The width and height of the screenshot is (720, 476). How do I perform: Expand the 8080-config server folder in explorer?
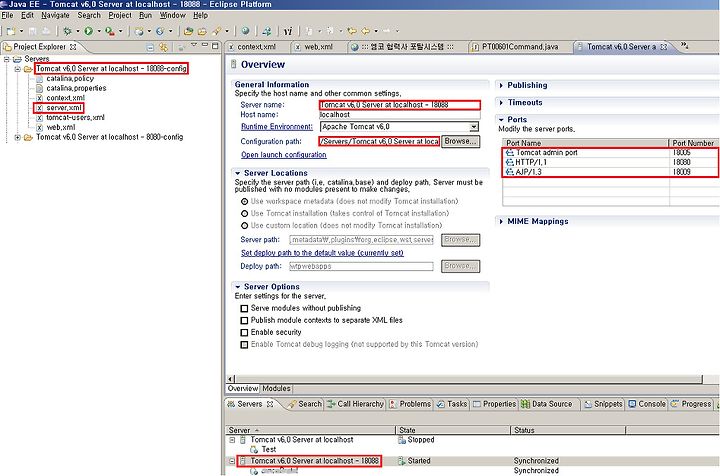(17, 137)
